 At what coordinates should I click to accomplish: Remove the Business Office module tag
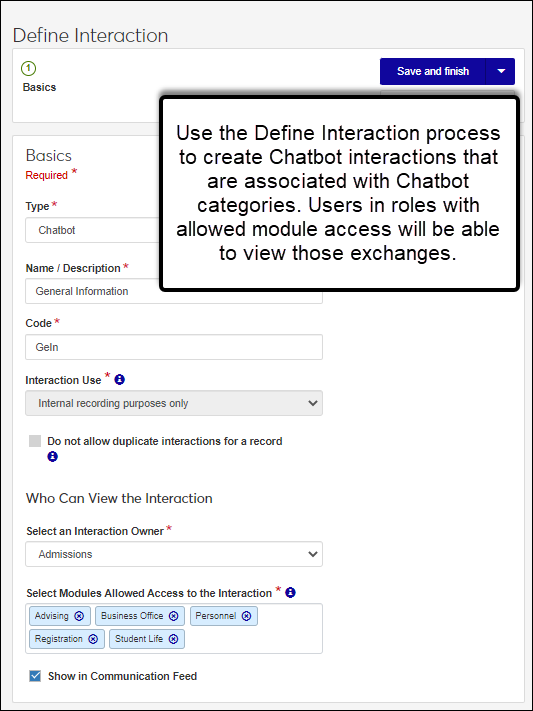tap(173, 616)
